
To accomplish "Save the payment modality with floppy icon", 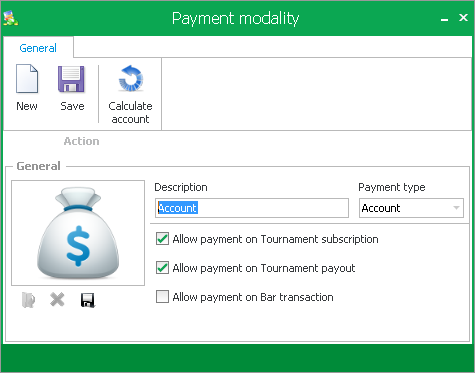I will point(71,79).
